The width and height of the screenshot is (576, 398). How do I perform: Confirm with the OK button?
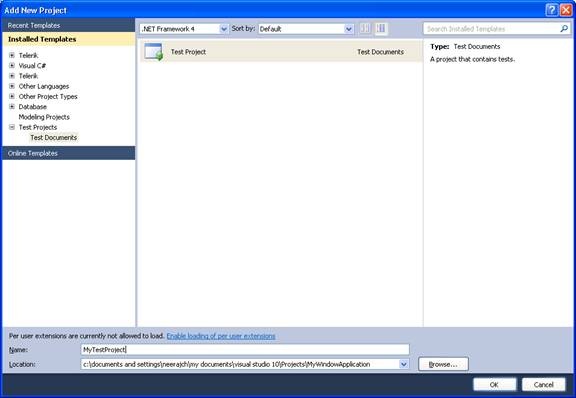494,384
